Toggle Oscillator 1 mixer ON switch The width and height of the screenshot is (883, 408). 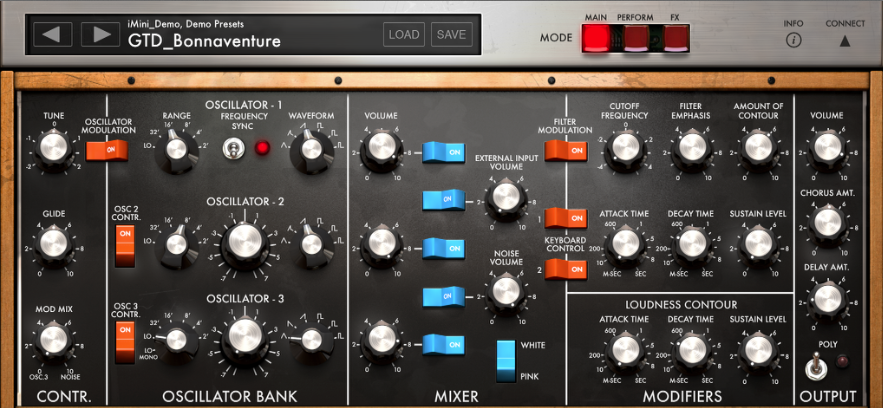coord(444,152)
